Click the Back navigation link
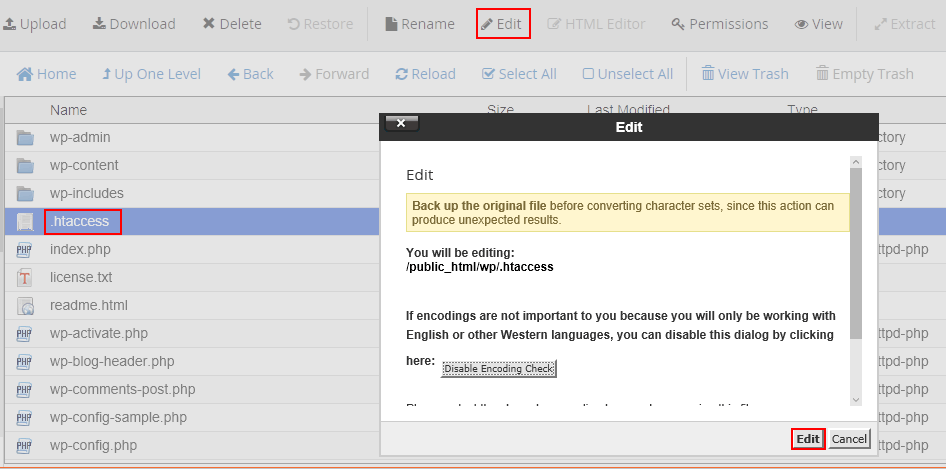 pyautogui.click(x=250, y=74)
